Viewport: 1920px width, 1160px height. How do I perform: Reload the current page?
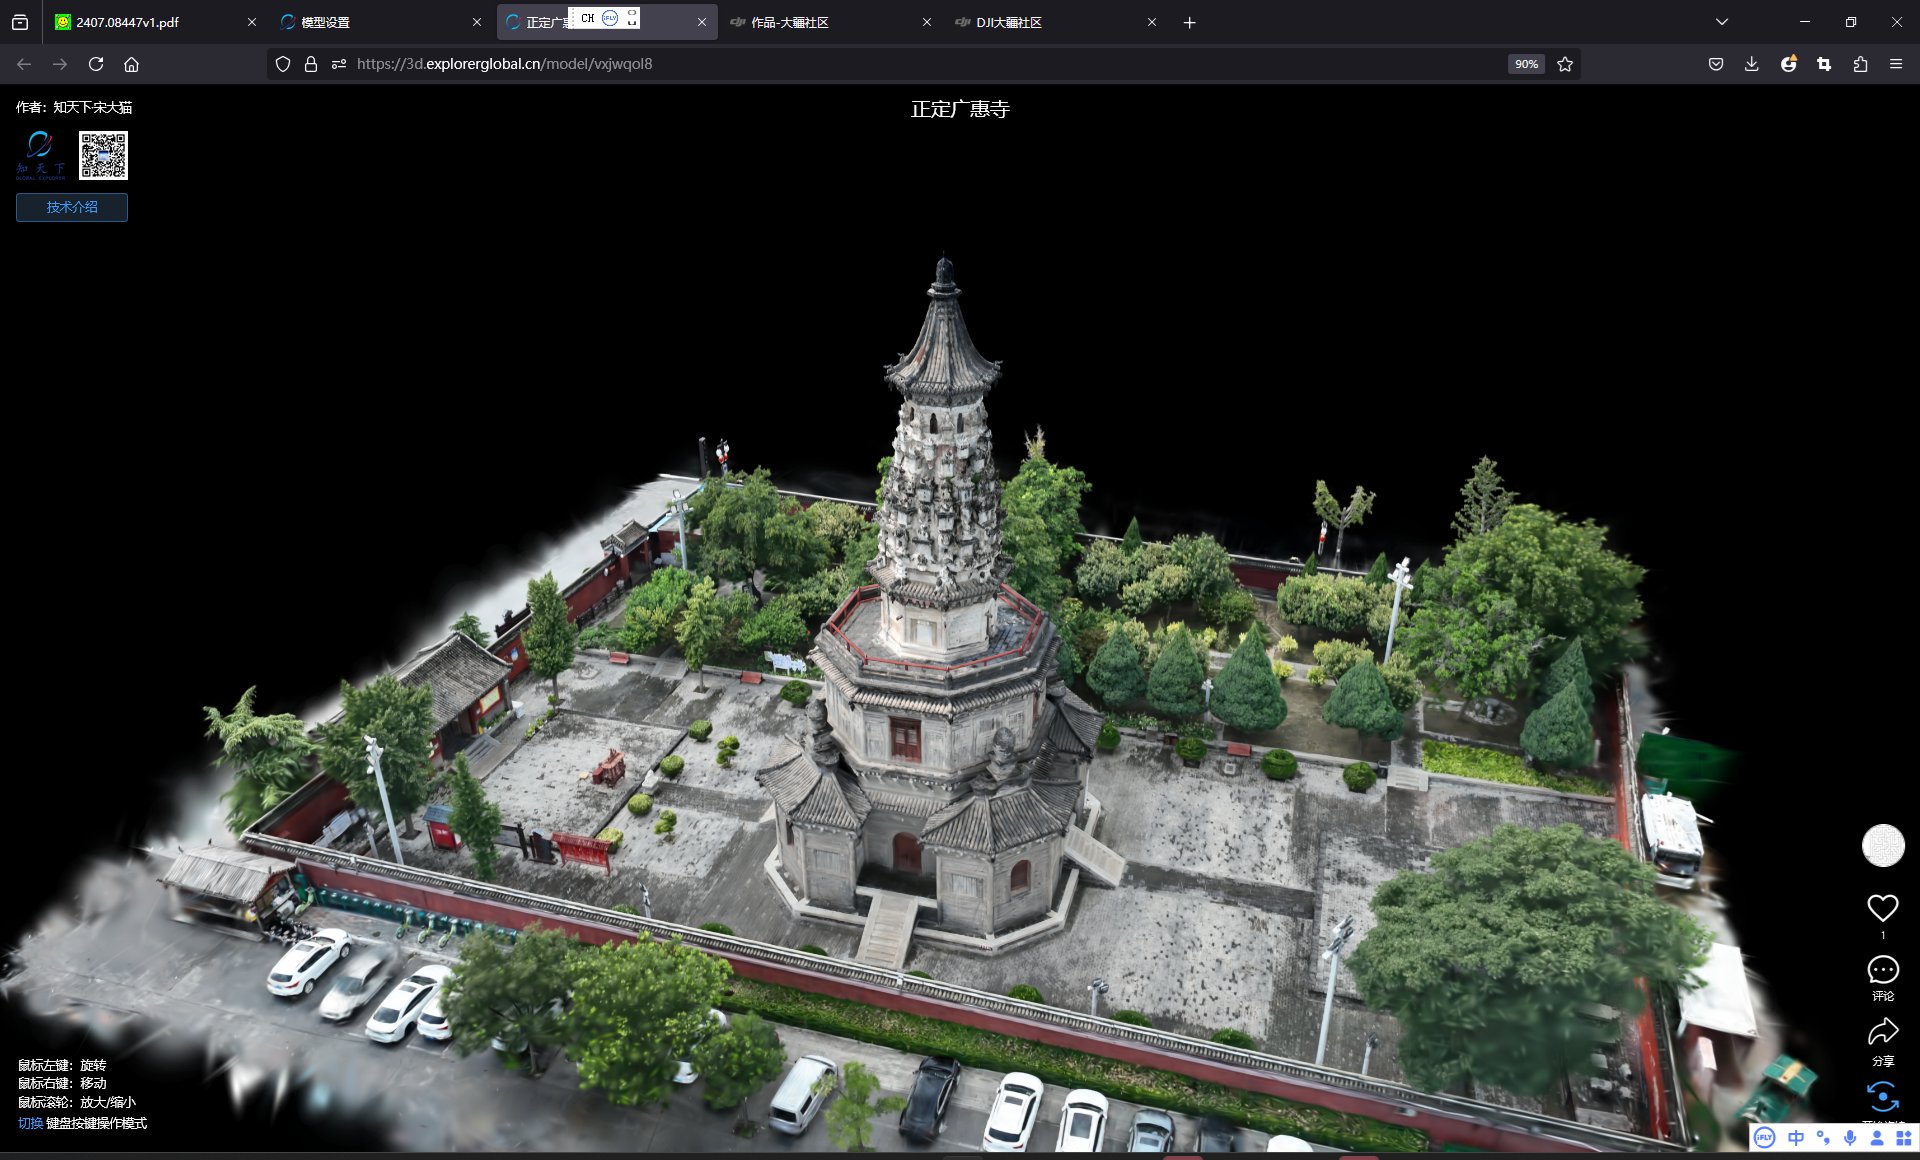point(96,64)
